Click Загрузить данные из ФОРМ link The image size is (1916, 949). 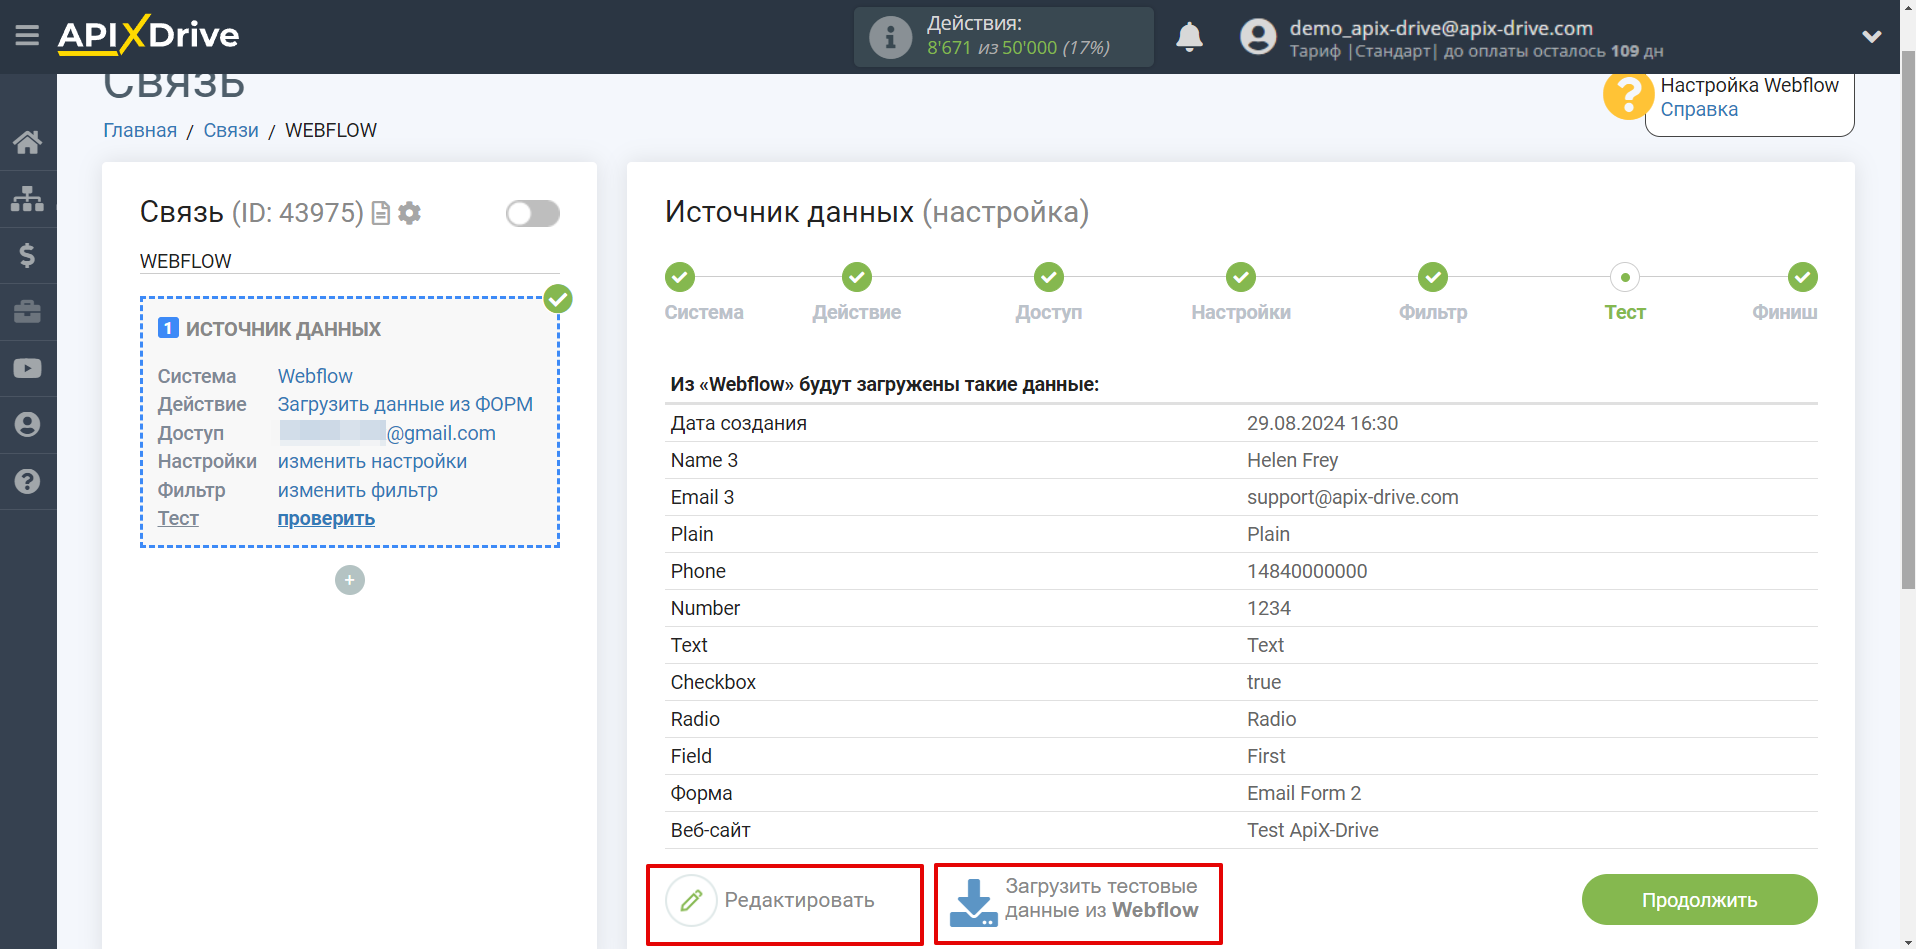tap(405, 404)
